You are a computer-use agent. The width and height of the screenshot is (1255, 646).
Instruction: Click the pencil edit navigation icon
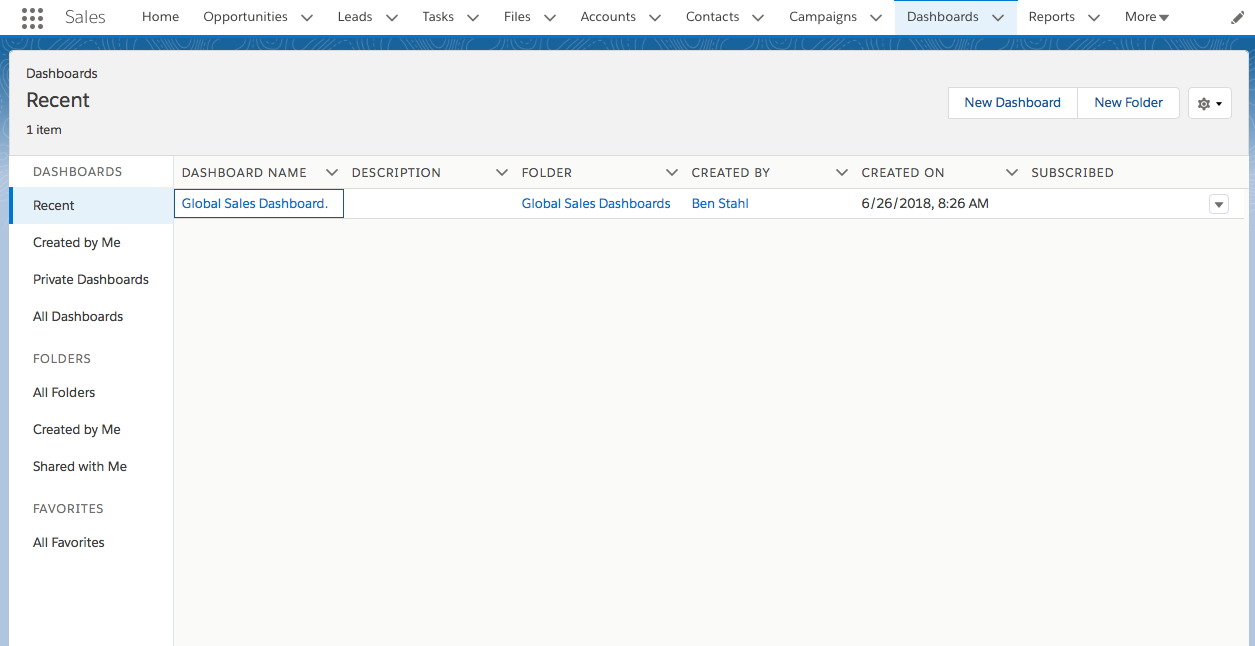1237,17
